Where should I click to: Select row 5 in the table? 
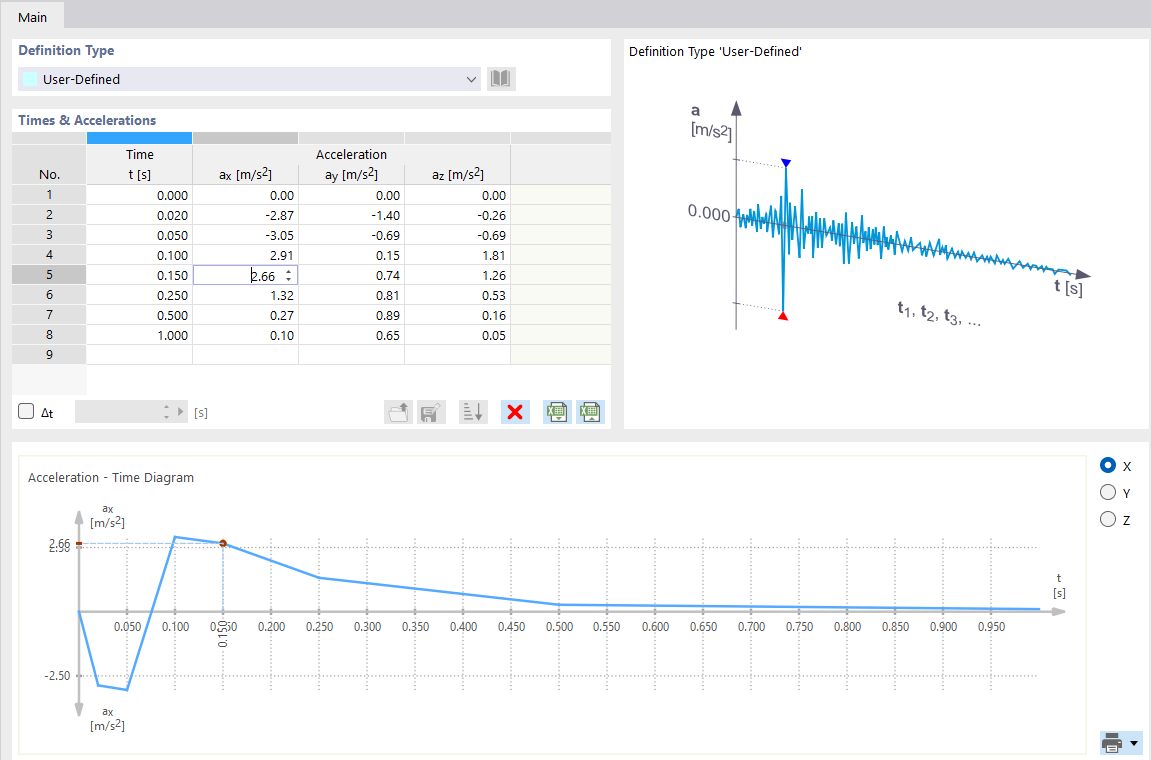coord(48,274)
